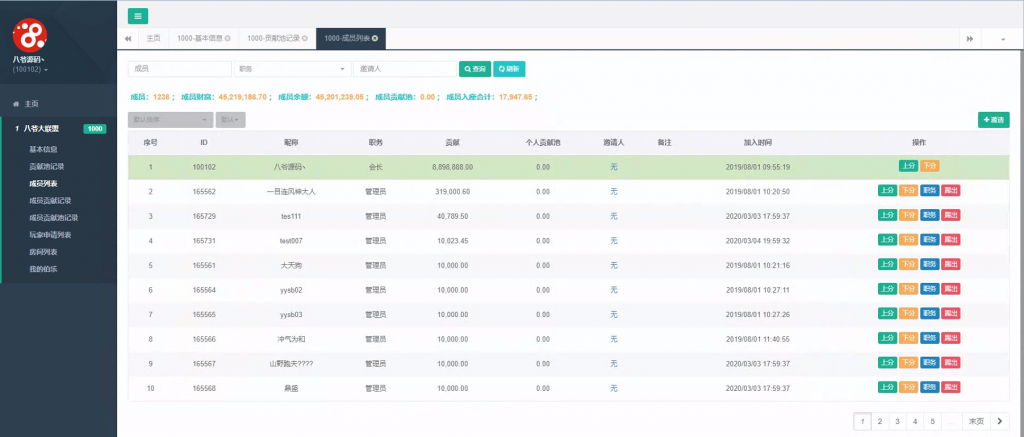Click the 刷新 refresh button
The width and height of the screenshot is (1024, 437).
(x=509, y=69)
